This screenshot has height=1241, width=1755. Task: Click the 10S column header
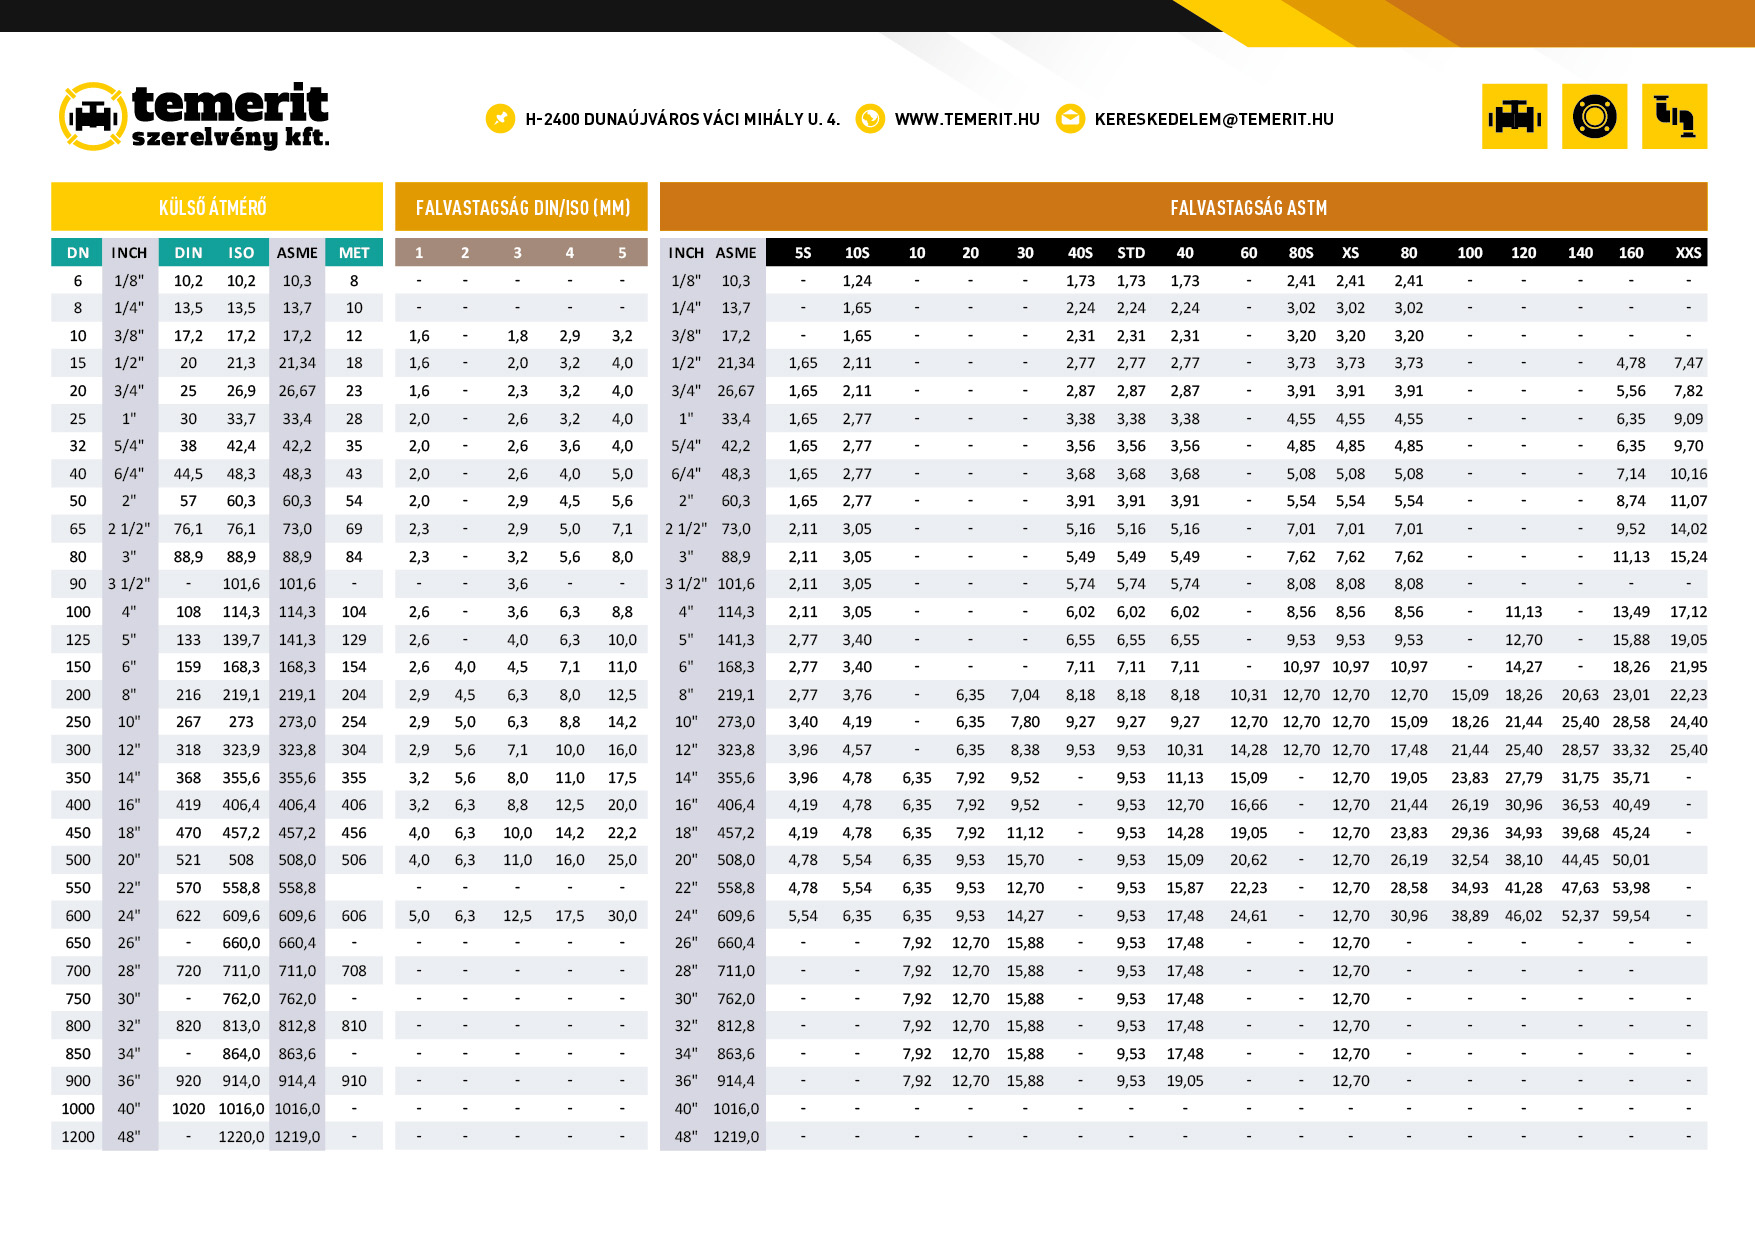[x=857, y=253]
